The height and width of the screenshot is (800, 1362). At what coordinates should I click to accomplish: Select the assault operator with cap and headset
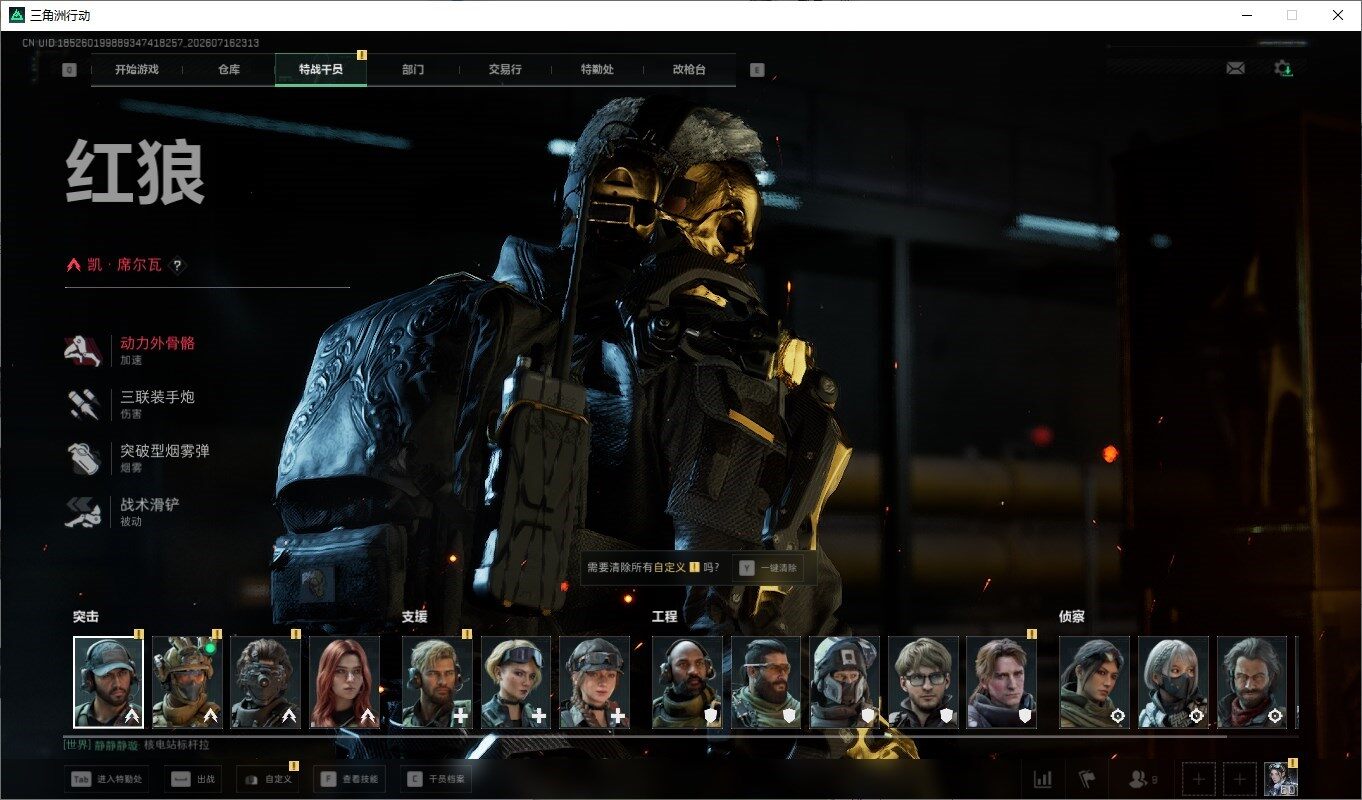coord(108,682)
